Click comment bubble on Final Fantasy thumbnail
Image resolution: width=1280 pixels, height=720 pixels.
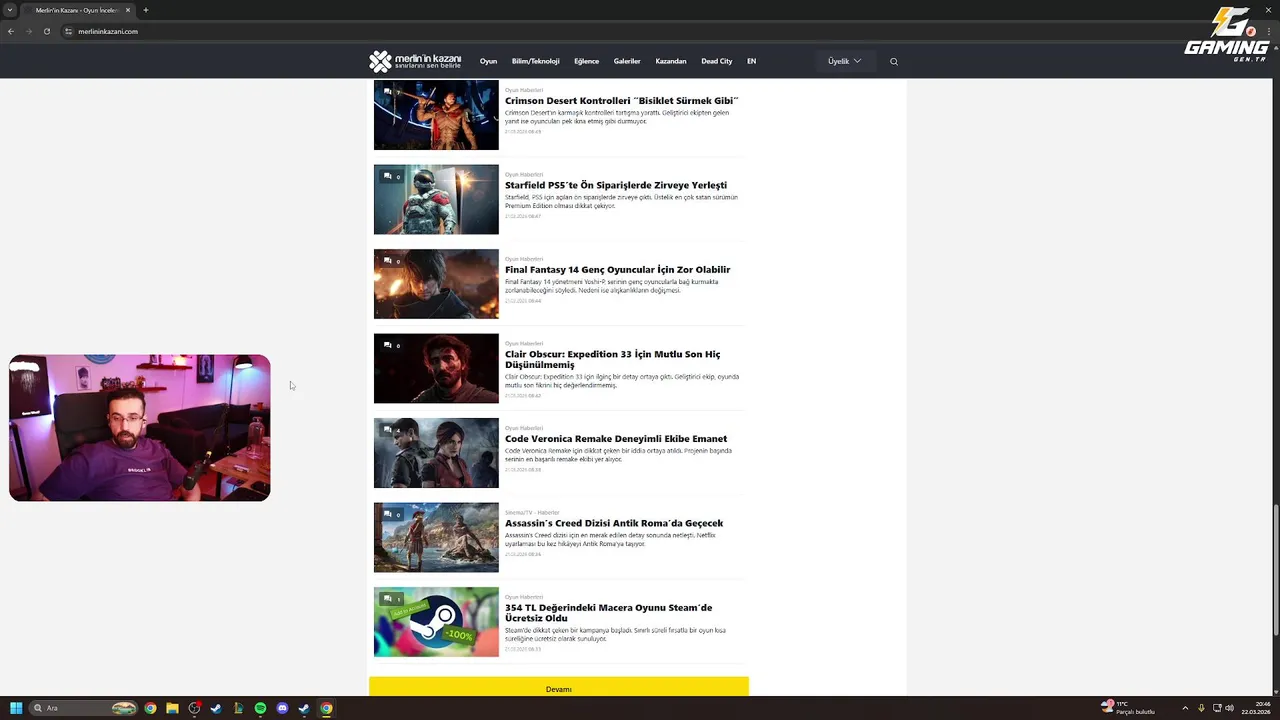(388, 261)
